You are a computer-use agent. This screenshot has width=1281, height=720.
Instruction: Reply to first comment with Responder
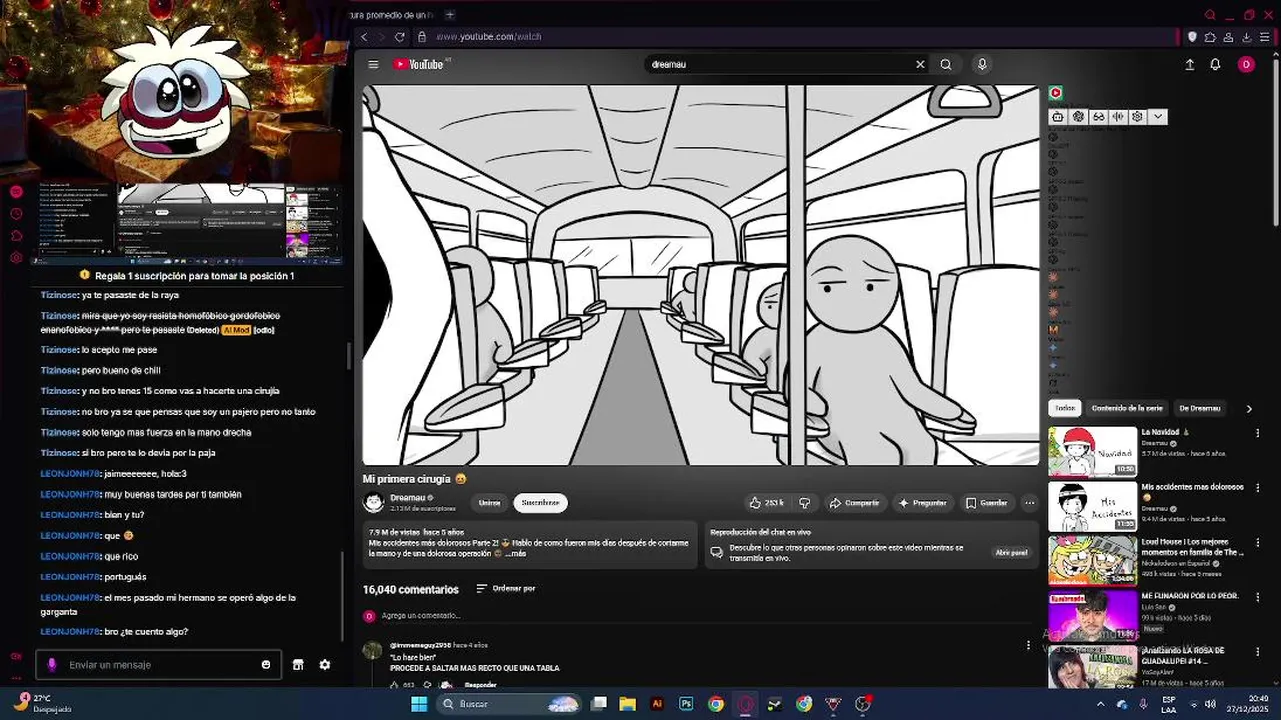(480, 685)
